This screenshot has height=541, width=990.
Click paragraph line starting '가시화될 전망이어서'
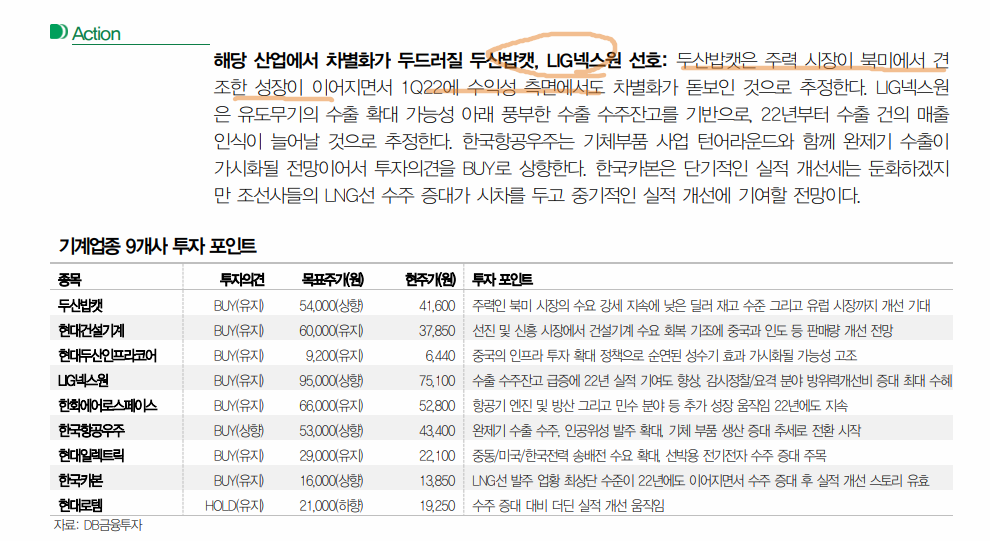[581, 169]
